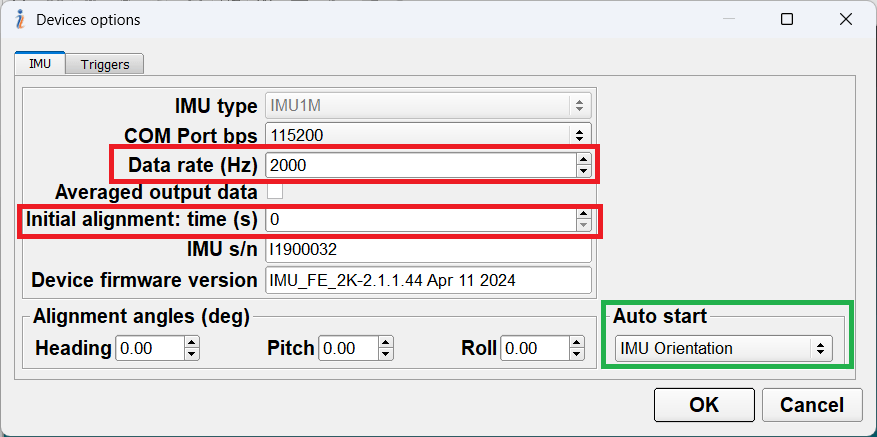Decrease the Heading angle
The image size is (877, 437).
pyautogui.click(x=192, y=354)
